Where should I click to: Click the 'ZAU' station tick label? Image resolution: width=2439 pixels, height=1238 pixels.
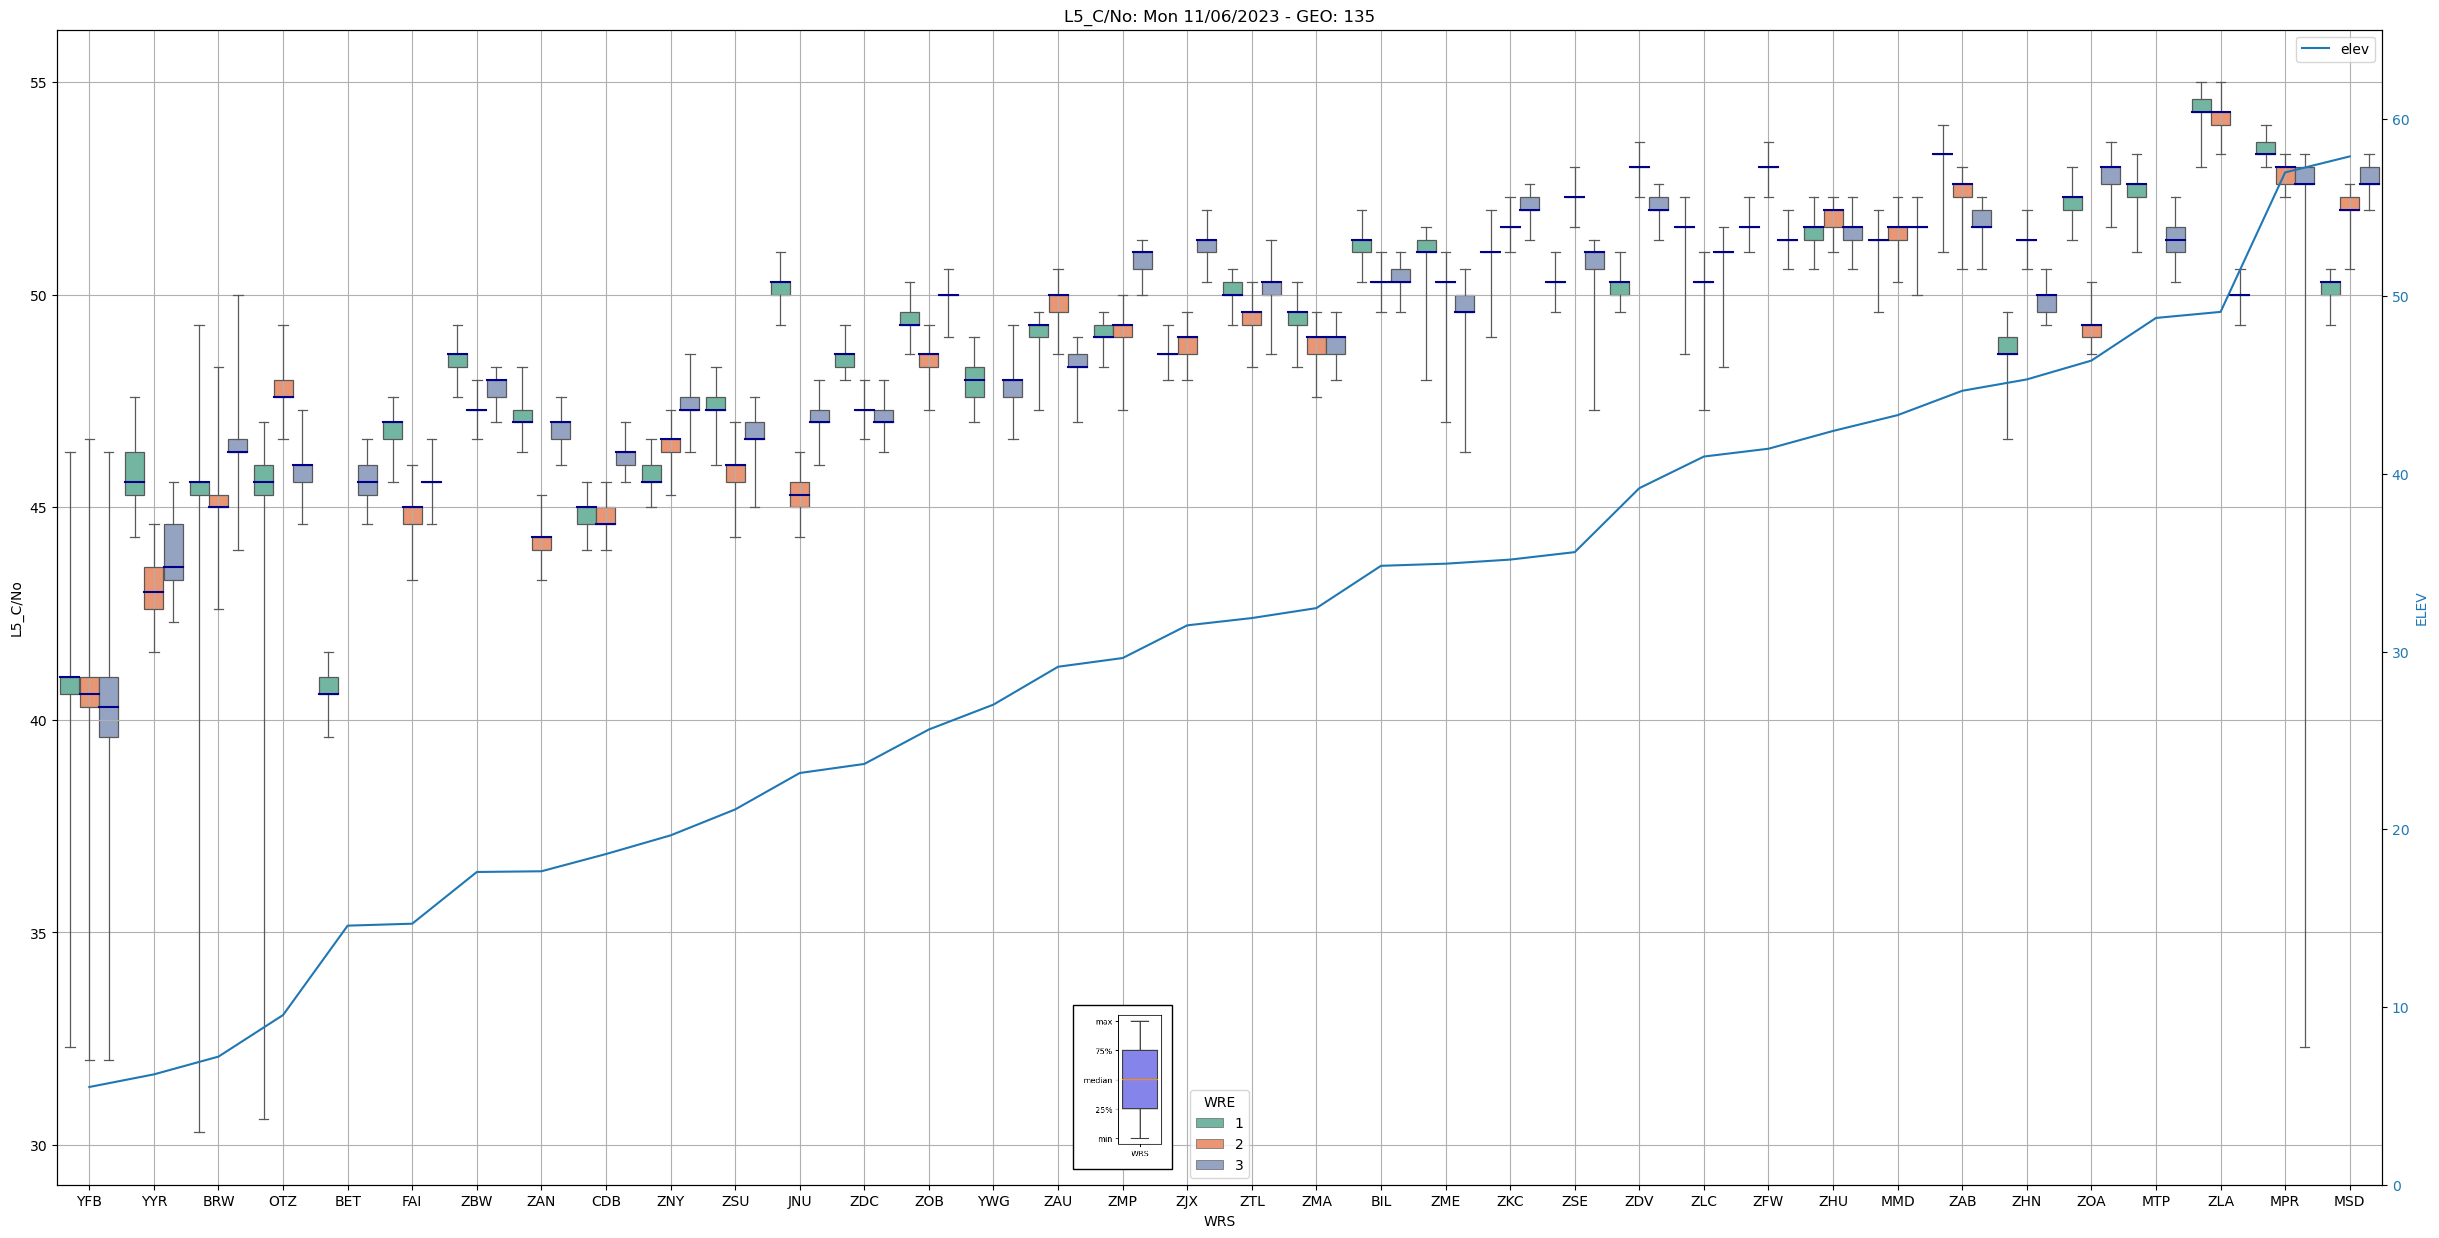(1058, 1201)
